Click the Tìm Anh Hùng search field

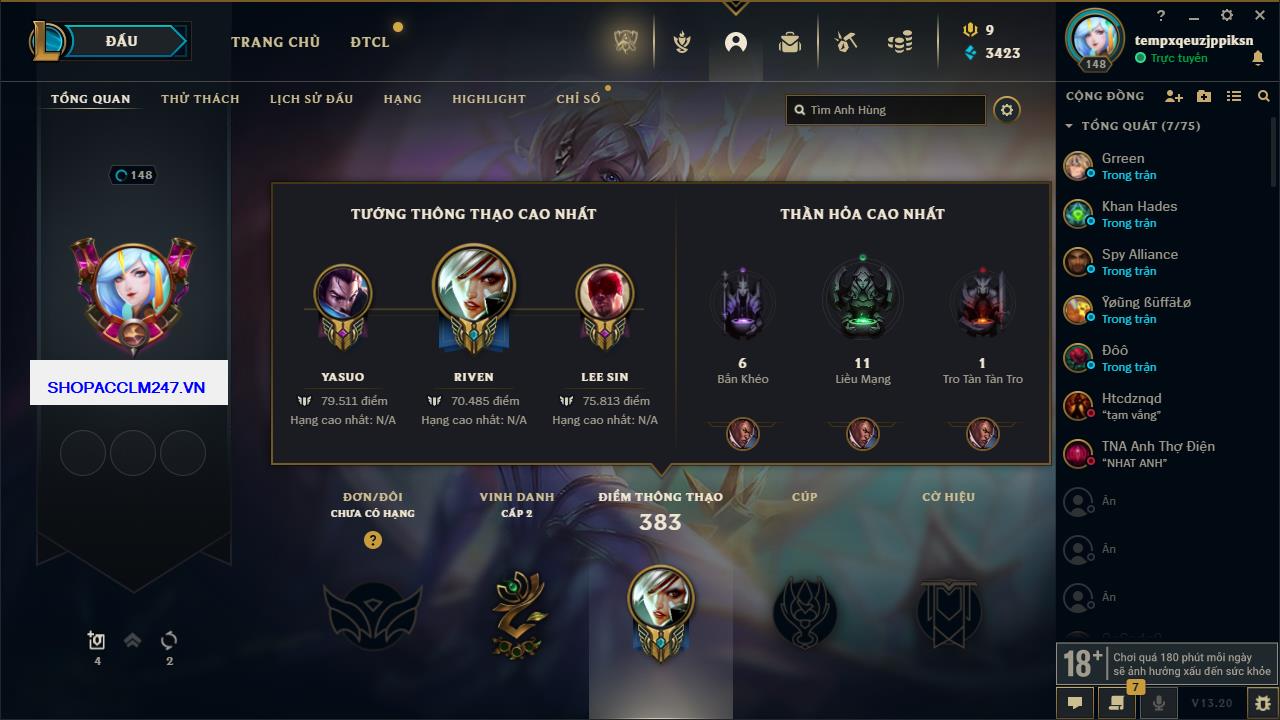886,110
